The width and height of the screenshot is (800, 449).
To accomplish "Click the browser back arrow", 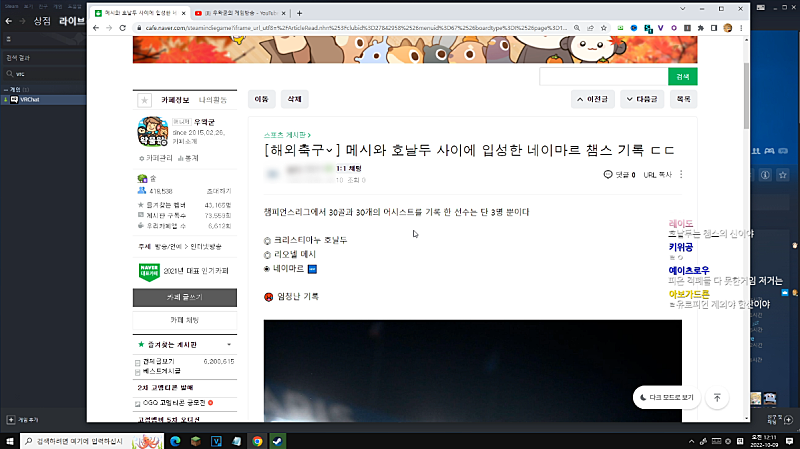I will click(x=96, y=28).
